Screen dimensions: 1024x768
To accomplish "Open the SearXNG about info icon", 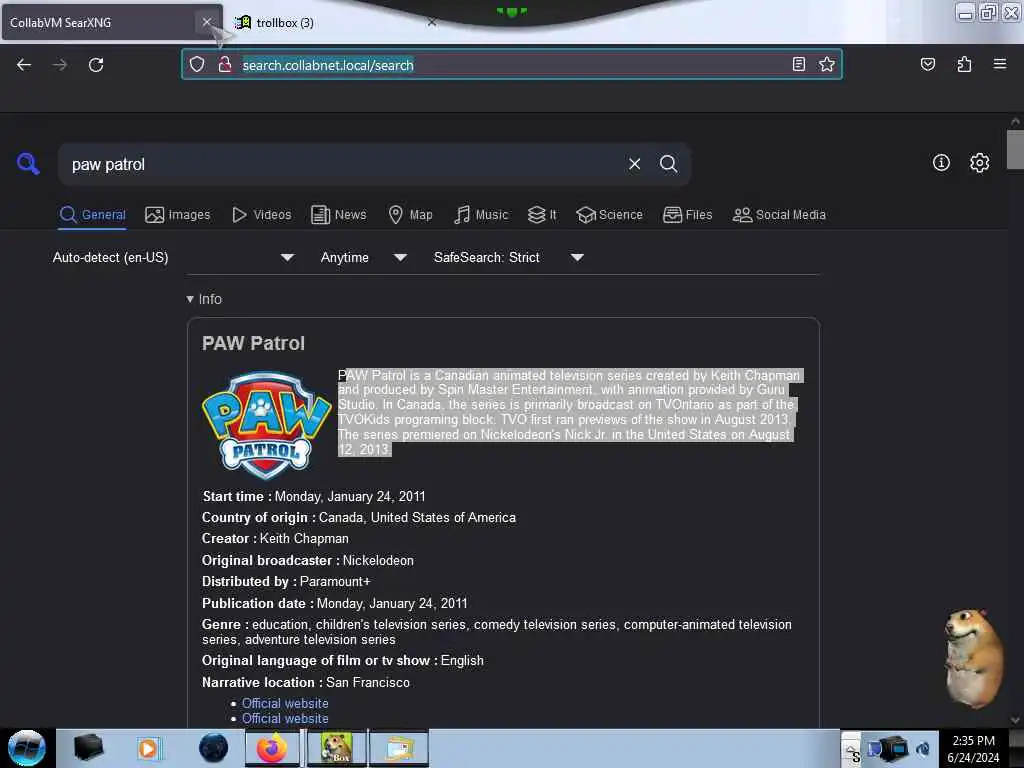I will [941, 163].
